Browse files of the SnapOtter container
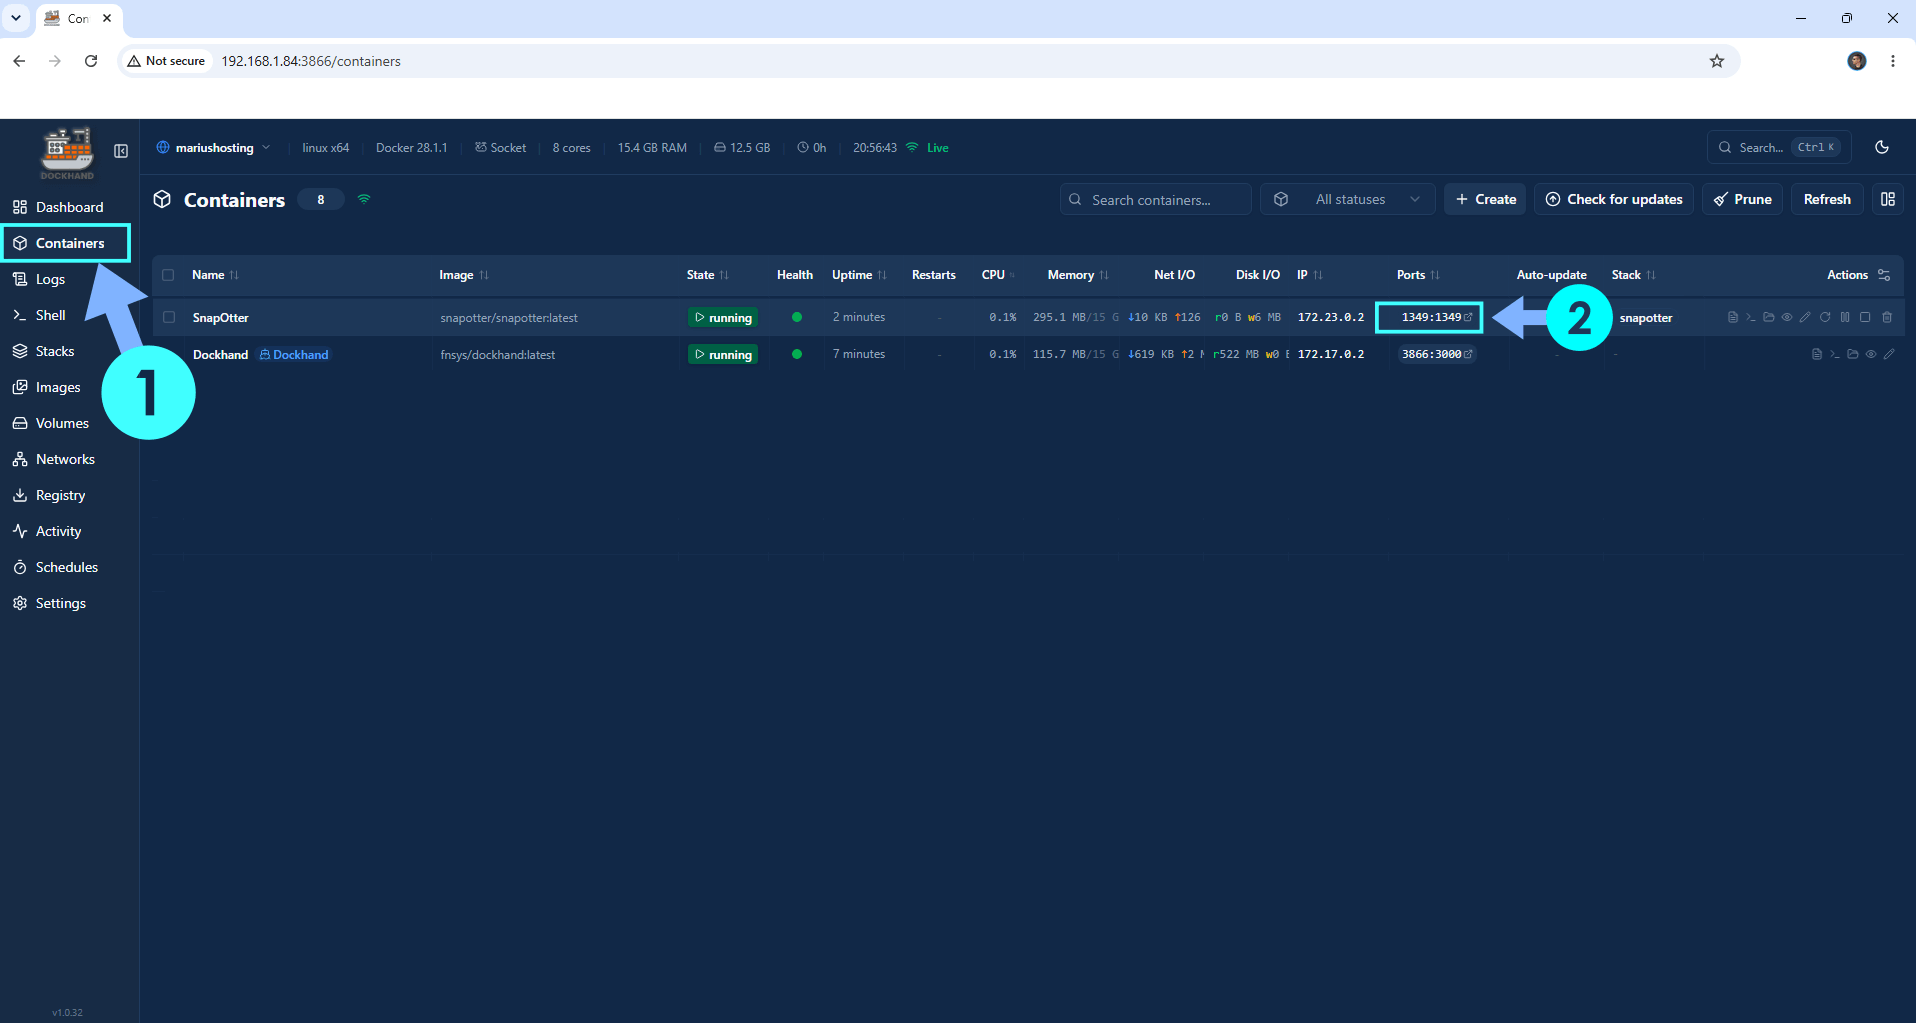 click(x=1768, y=317)
